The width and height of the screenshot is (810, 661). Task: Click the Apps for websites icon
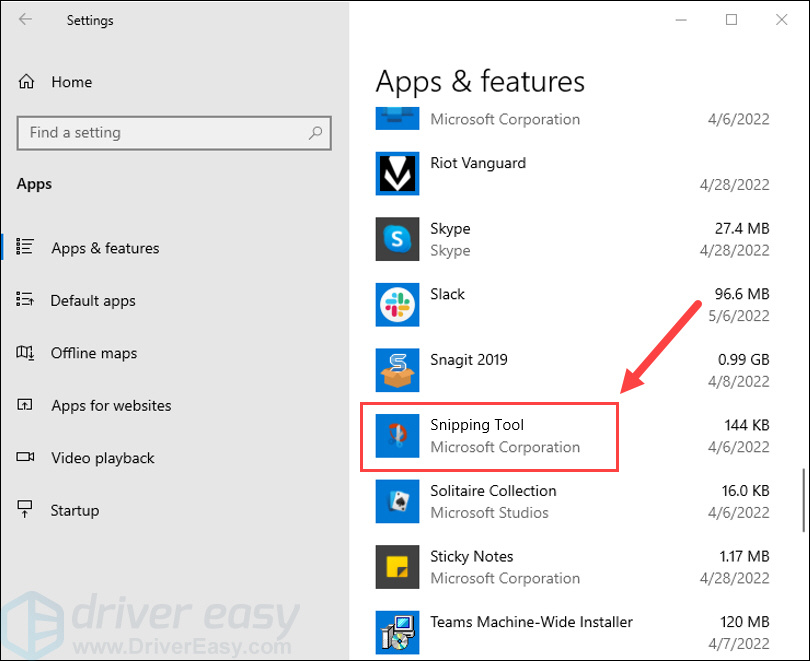coord(25,404)
